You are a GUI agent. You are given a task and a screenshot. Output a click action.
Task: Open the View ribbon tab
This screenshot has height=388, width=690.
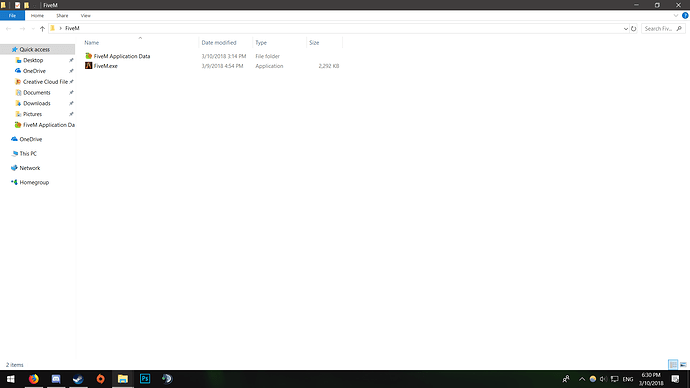[85, 15]
